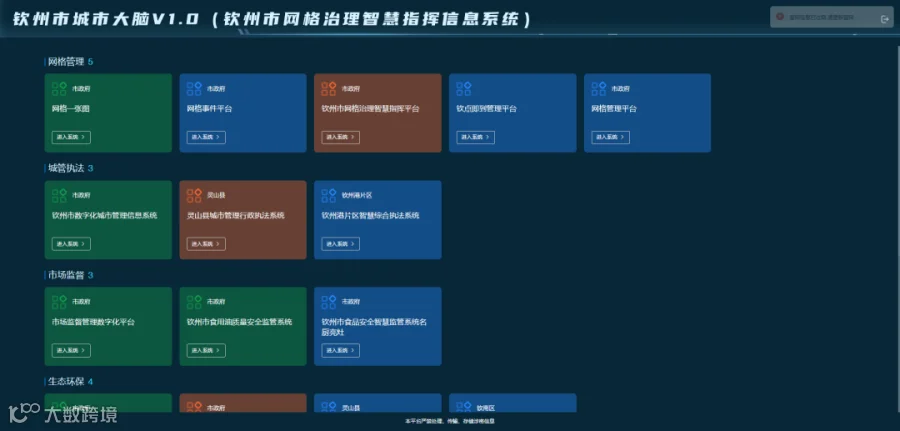Click 进入系统 on 灵山县城市管理行政执法系统 card
The height and width of the screenshot is (431, 900).
tap(206, 244)
